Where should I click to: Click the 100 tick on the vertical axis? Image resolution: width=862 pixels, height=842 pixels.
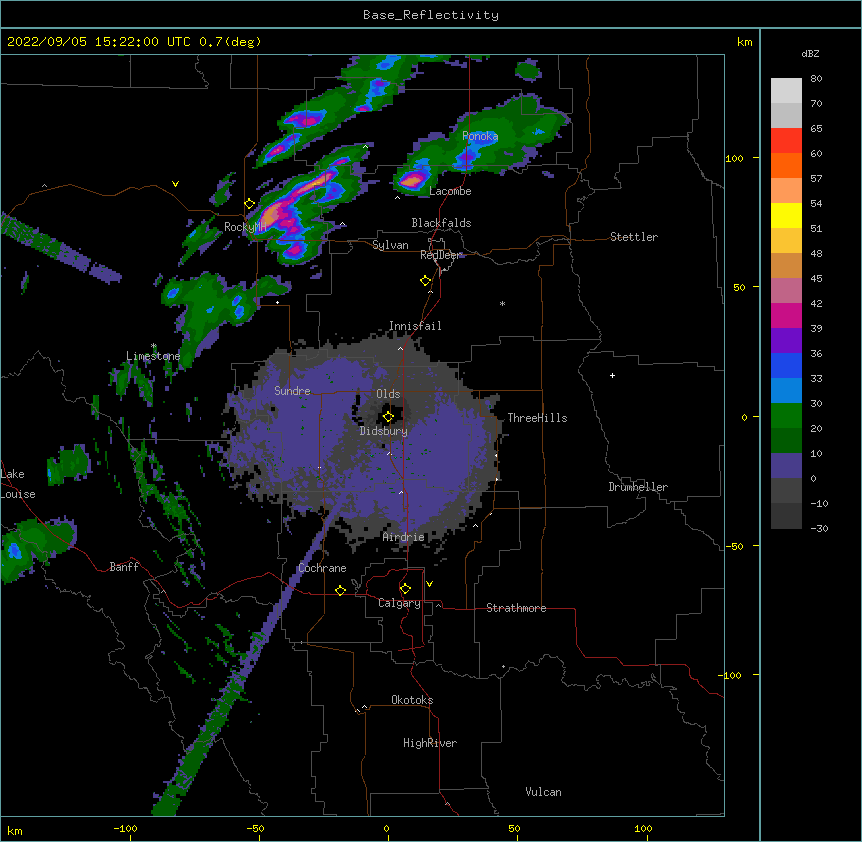pos(734,158)
